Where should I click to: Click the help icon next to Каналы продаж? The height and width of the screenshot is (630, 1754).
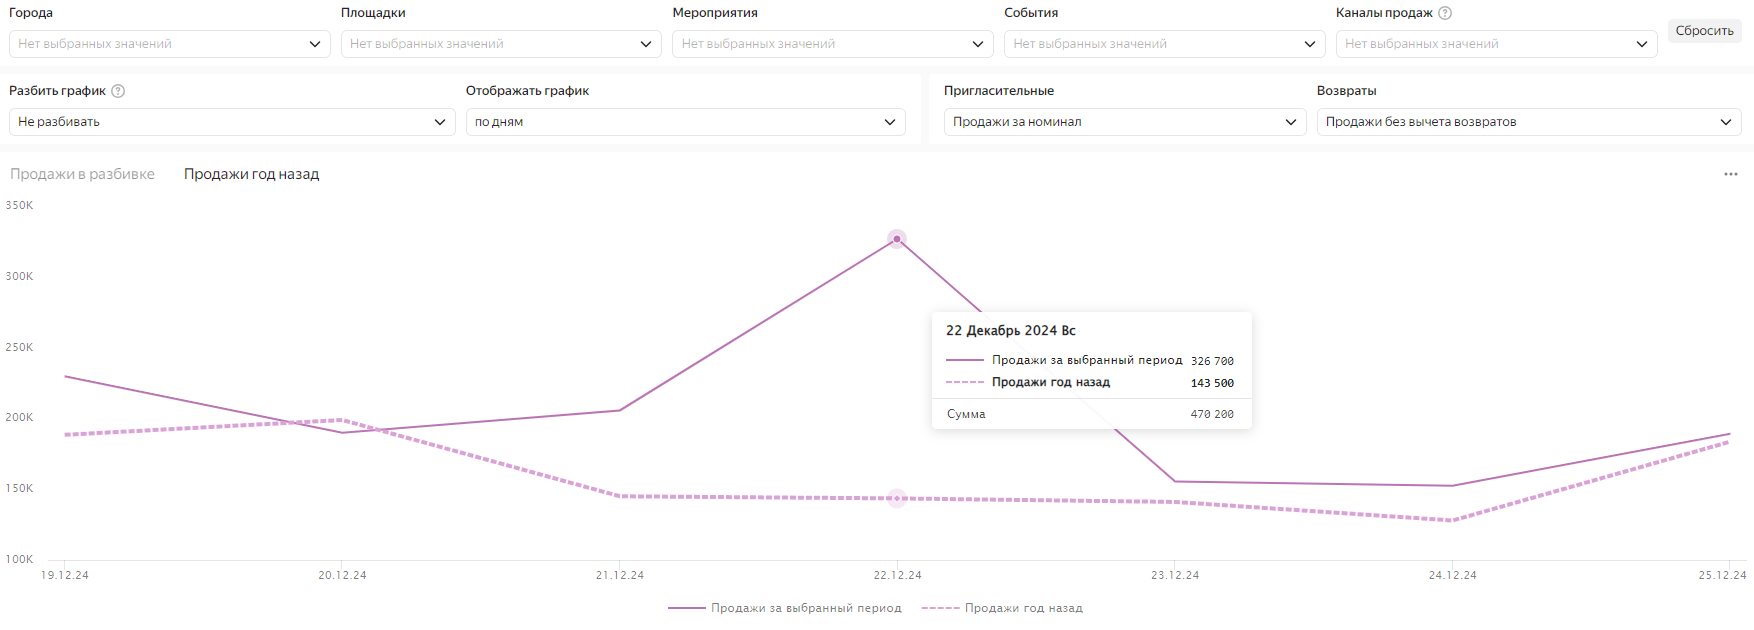pos(1444,13)
